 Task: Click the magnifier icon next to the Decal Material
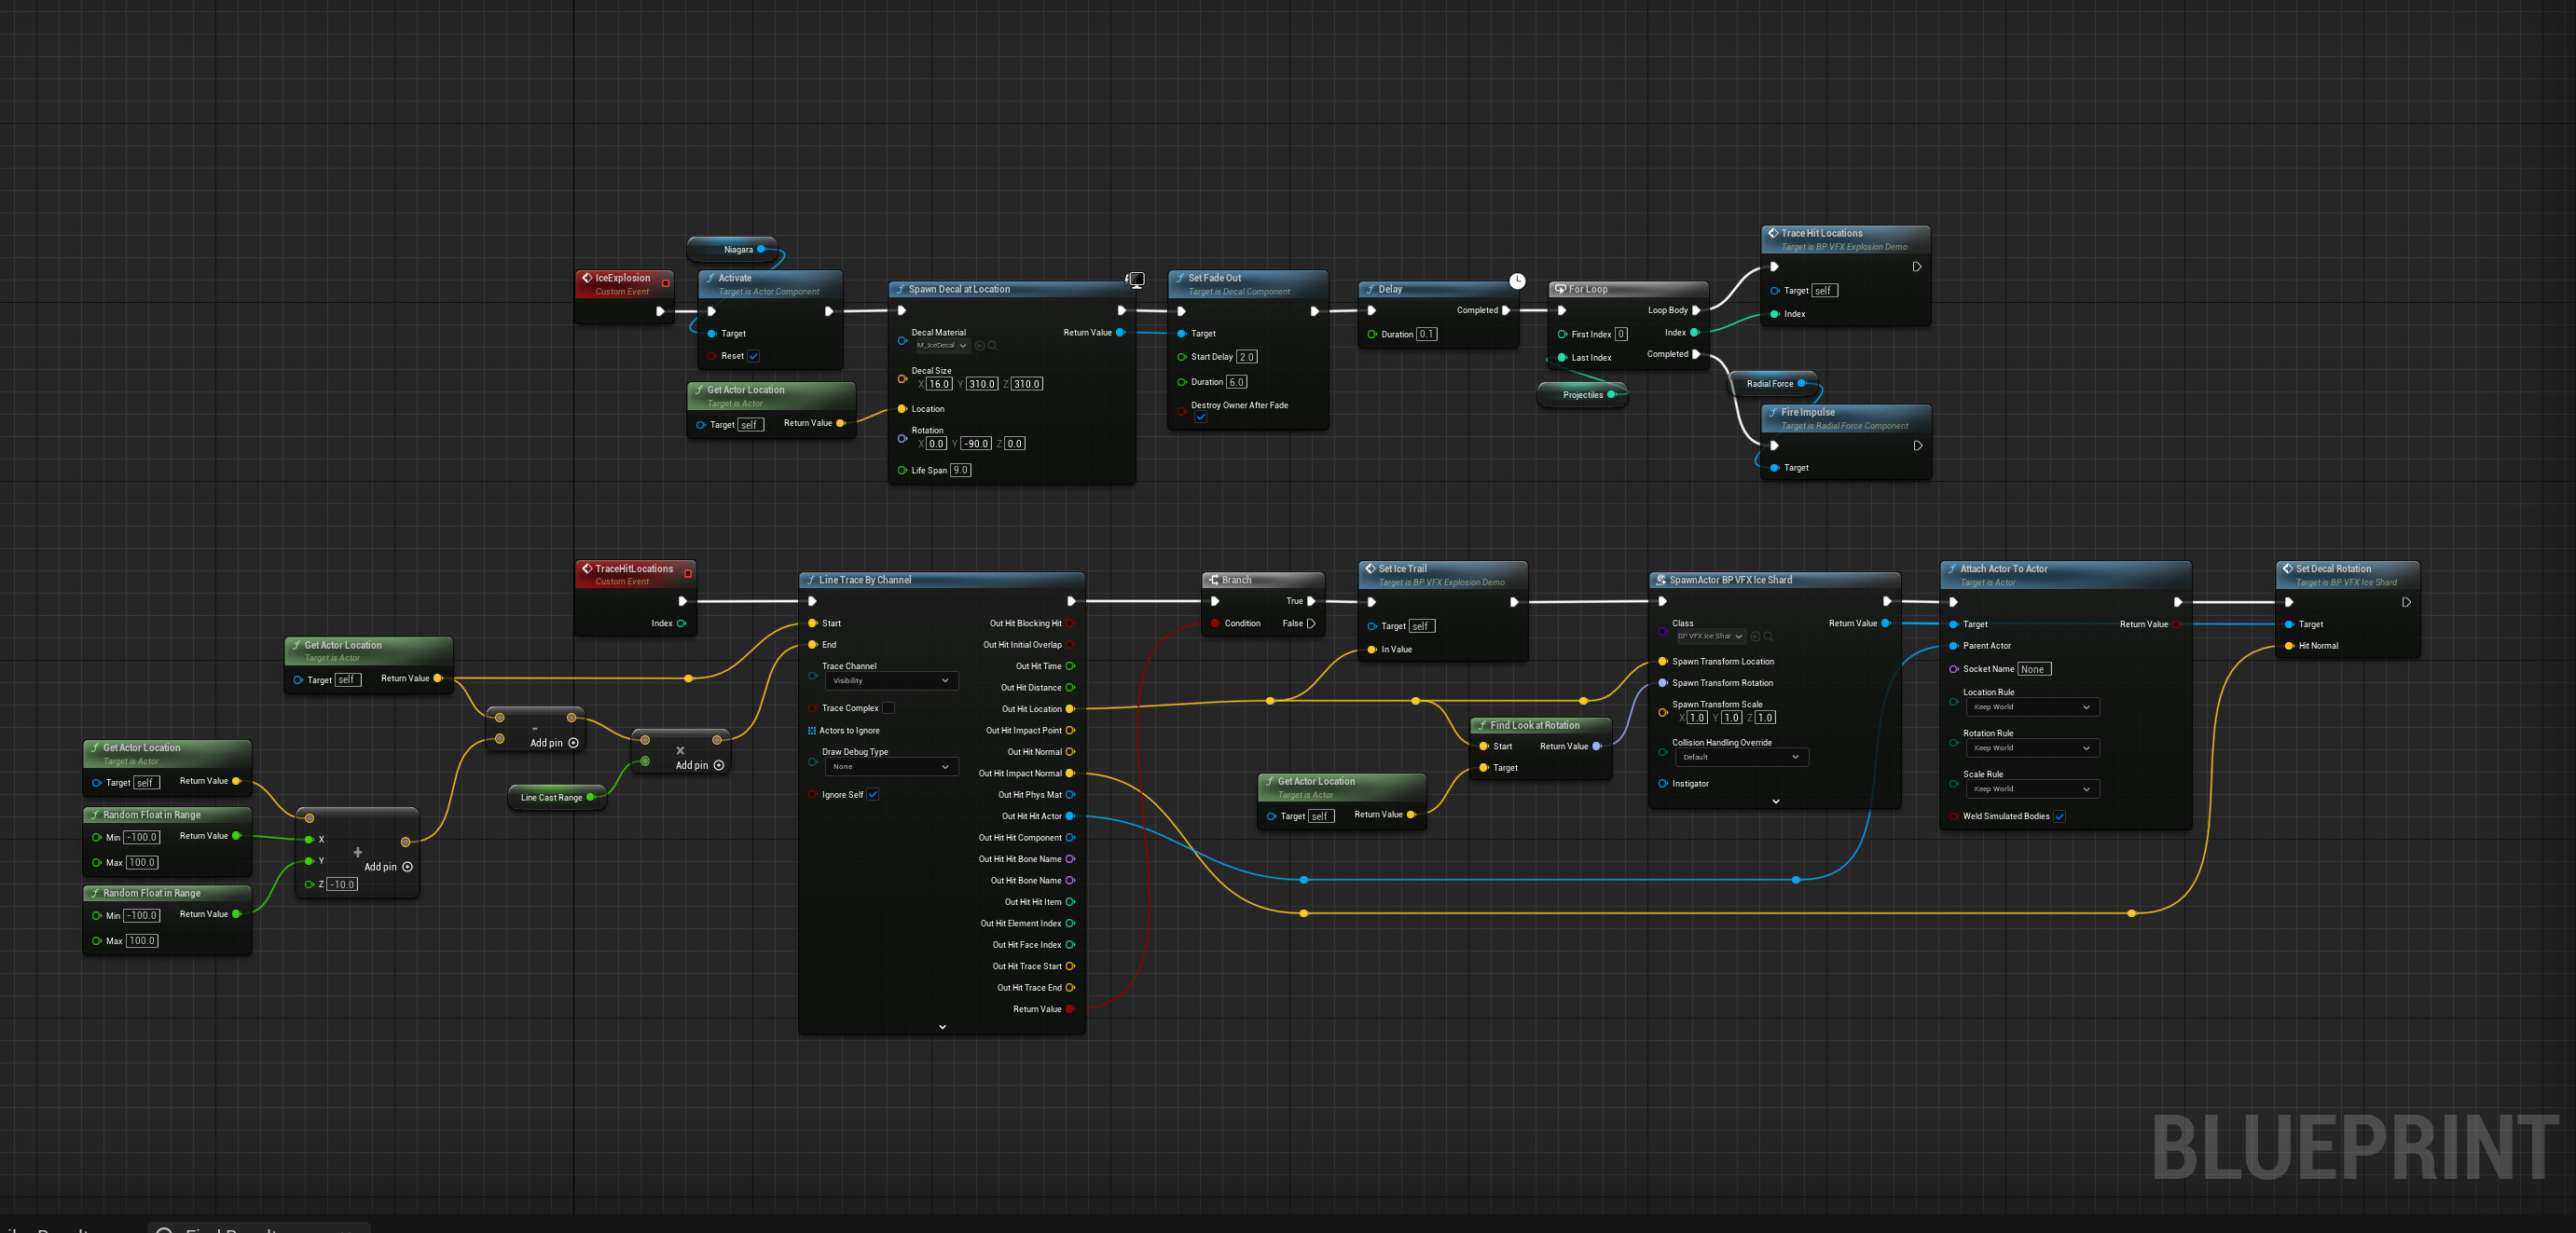[x=993, y=346]
